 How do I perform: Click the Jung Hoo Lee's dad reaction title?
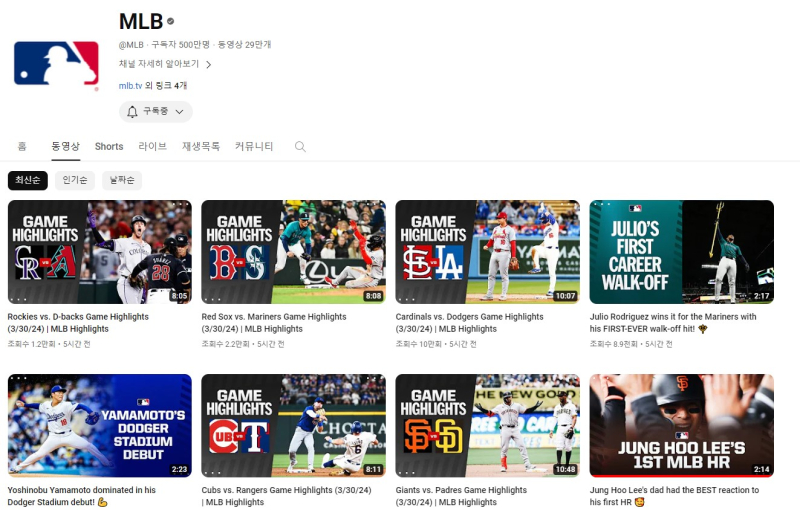(x=674, y=496)
